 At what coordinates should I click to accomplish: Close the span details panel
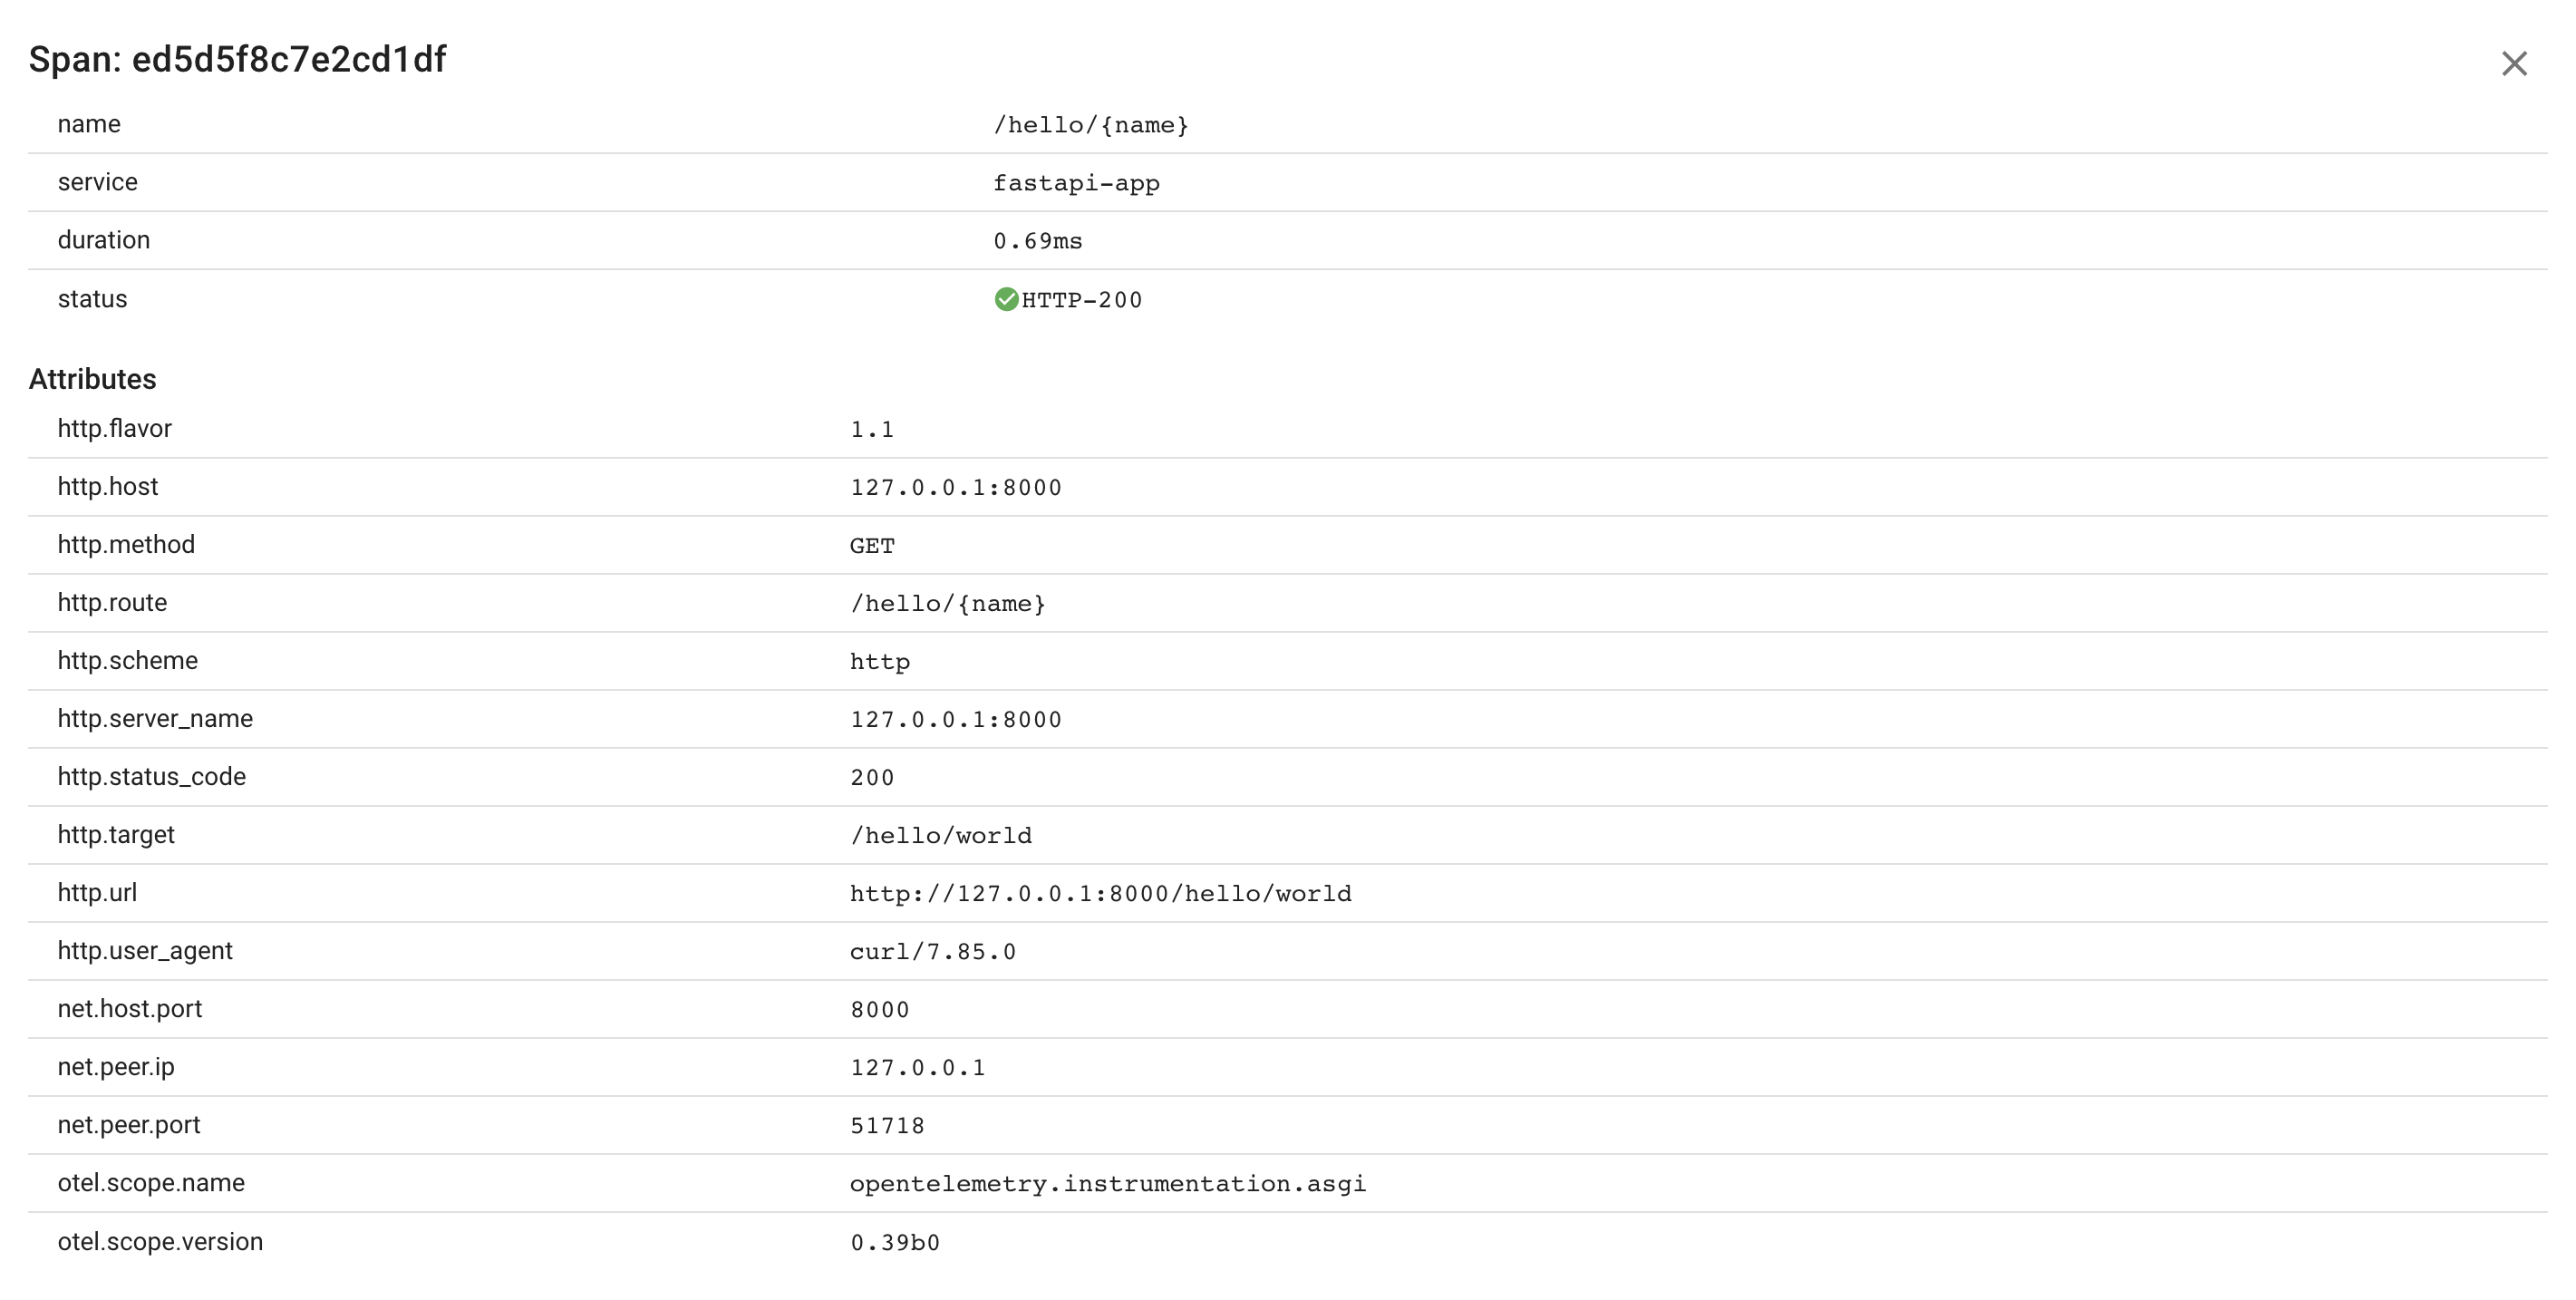[2513, 64]
